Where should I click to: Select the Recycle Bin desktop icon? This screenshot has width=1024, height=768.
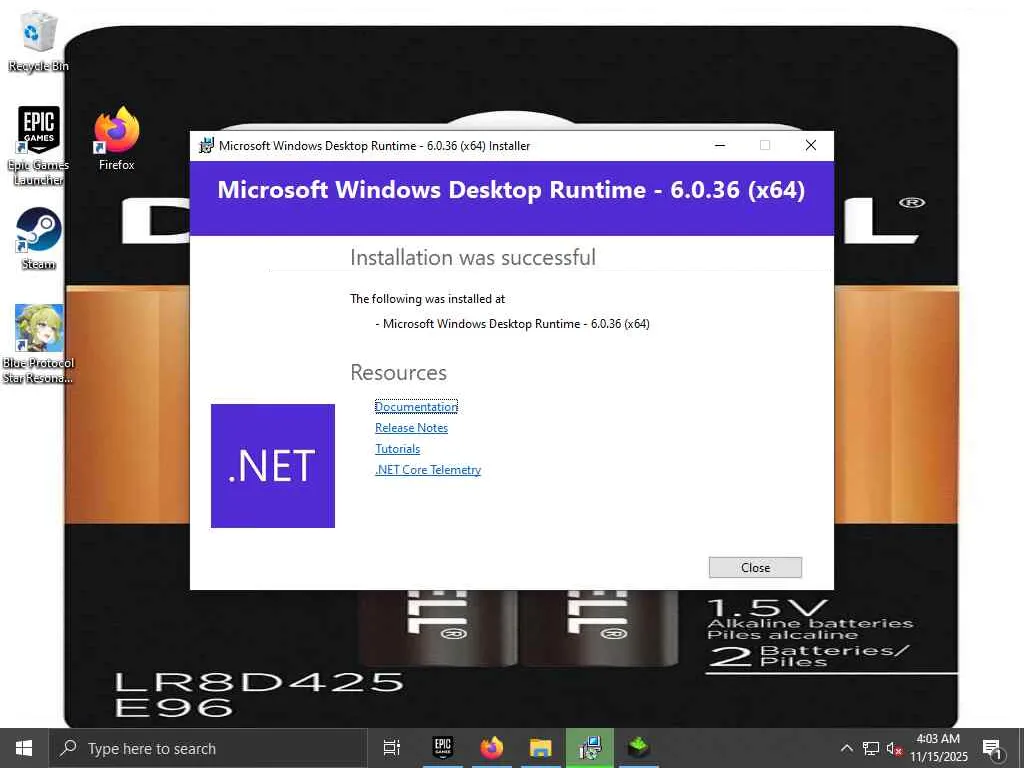[x=38, y=41]
